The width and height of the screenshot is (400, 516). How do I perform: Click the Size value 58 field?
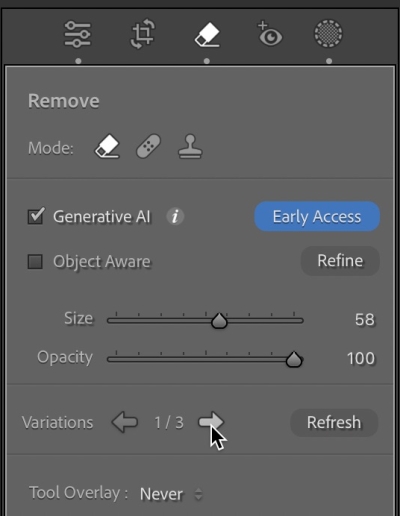[x=365, y=320]
